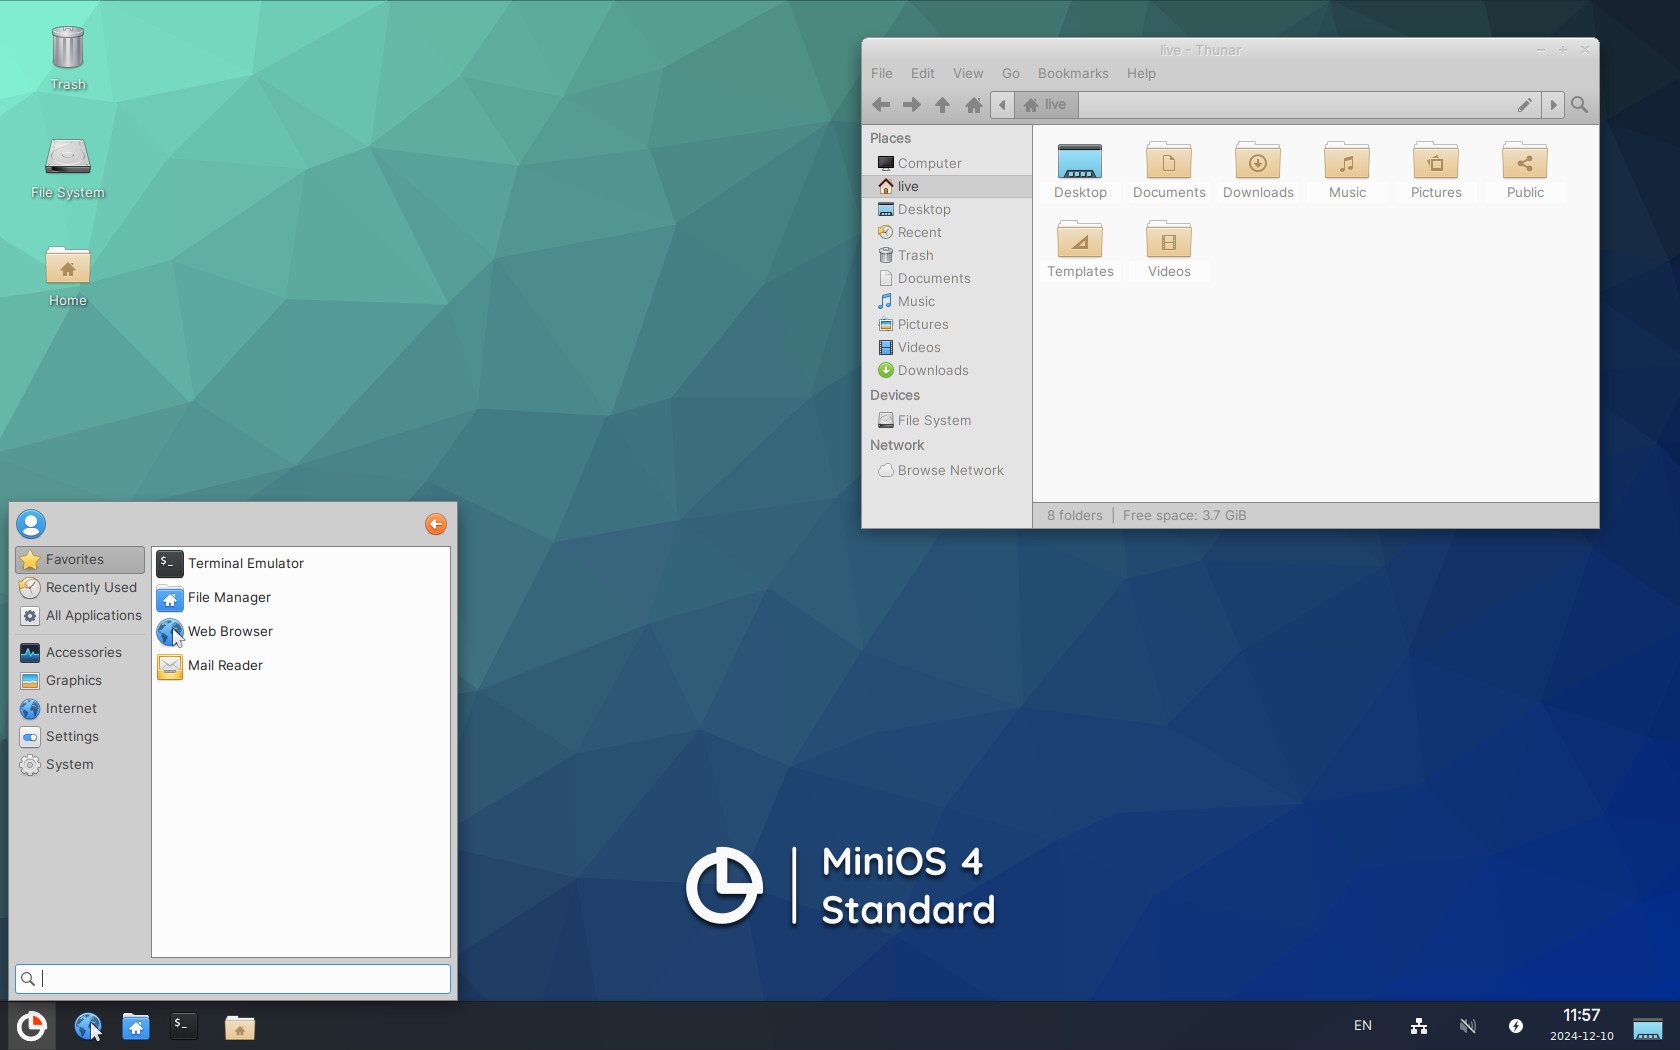Select Computer in Places sidebar
Screen dimensions: 1680x1050
pyautogui.click(x=947, y=163)
